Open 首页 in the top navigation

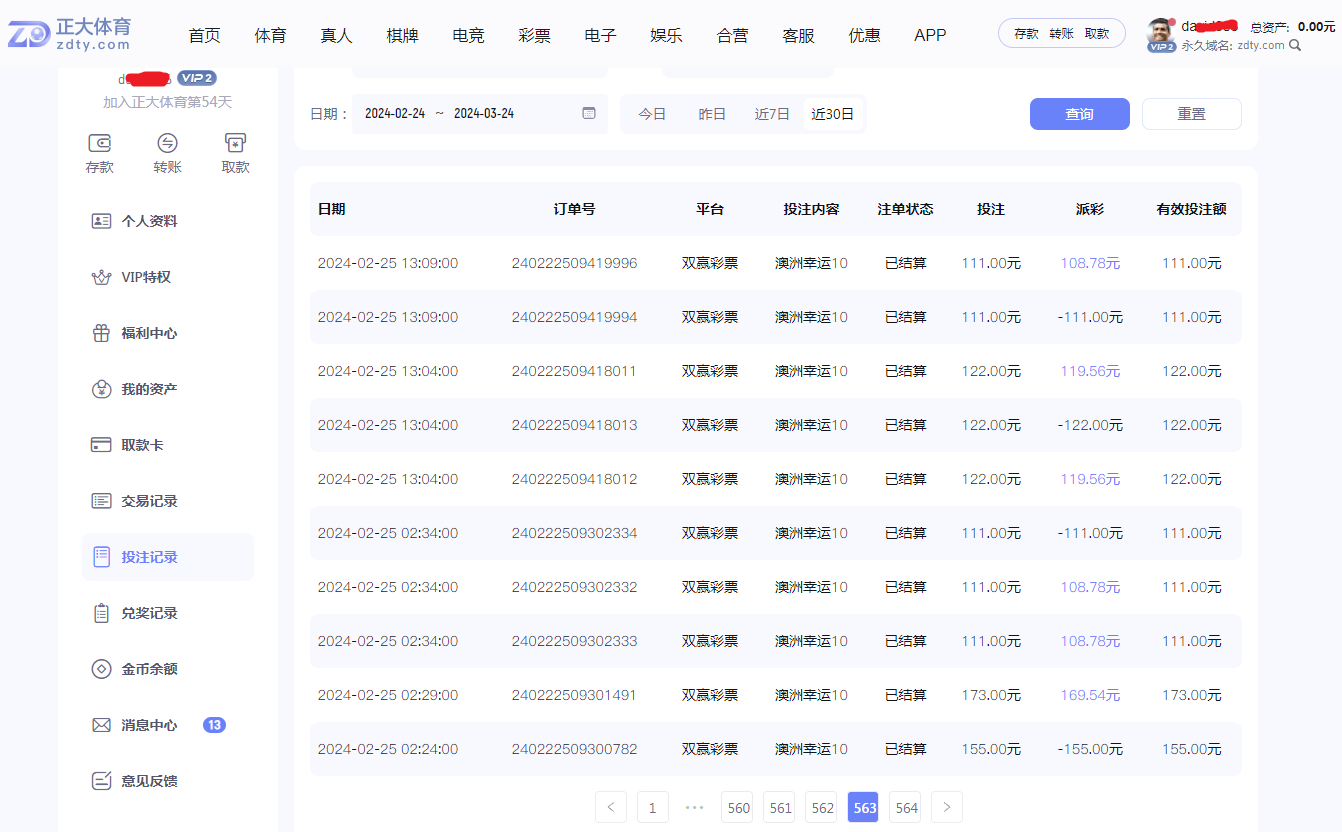(x=205, y=35)
